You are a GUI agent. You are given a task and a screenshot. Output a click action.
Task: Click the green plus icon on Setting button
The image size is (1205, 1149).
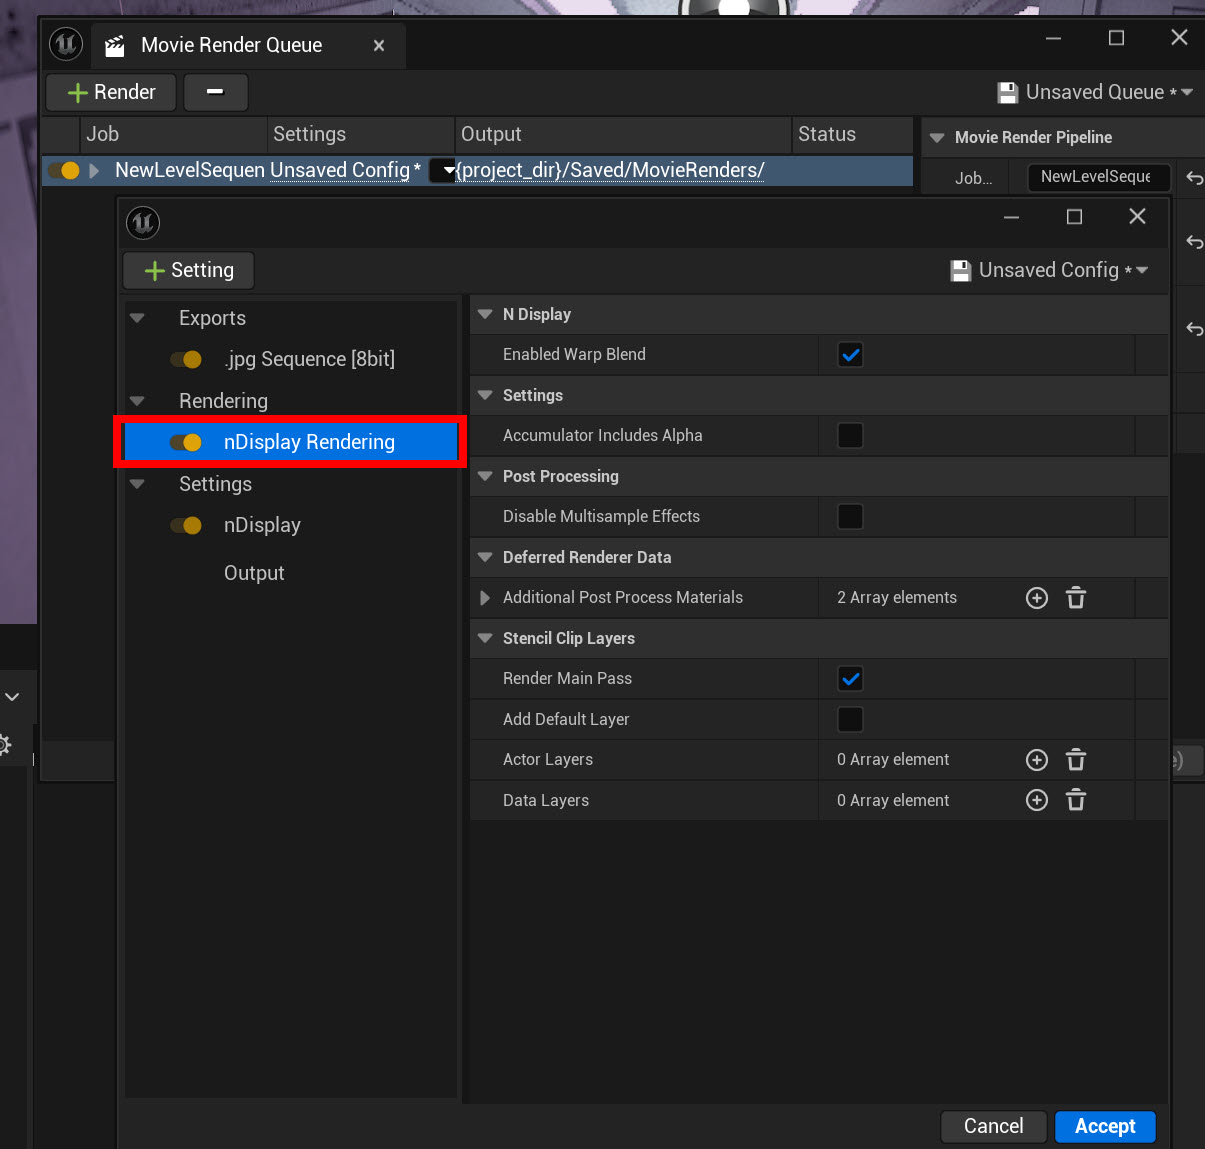155,271
